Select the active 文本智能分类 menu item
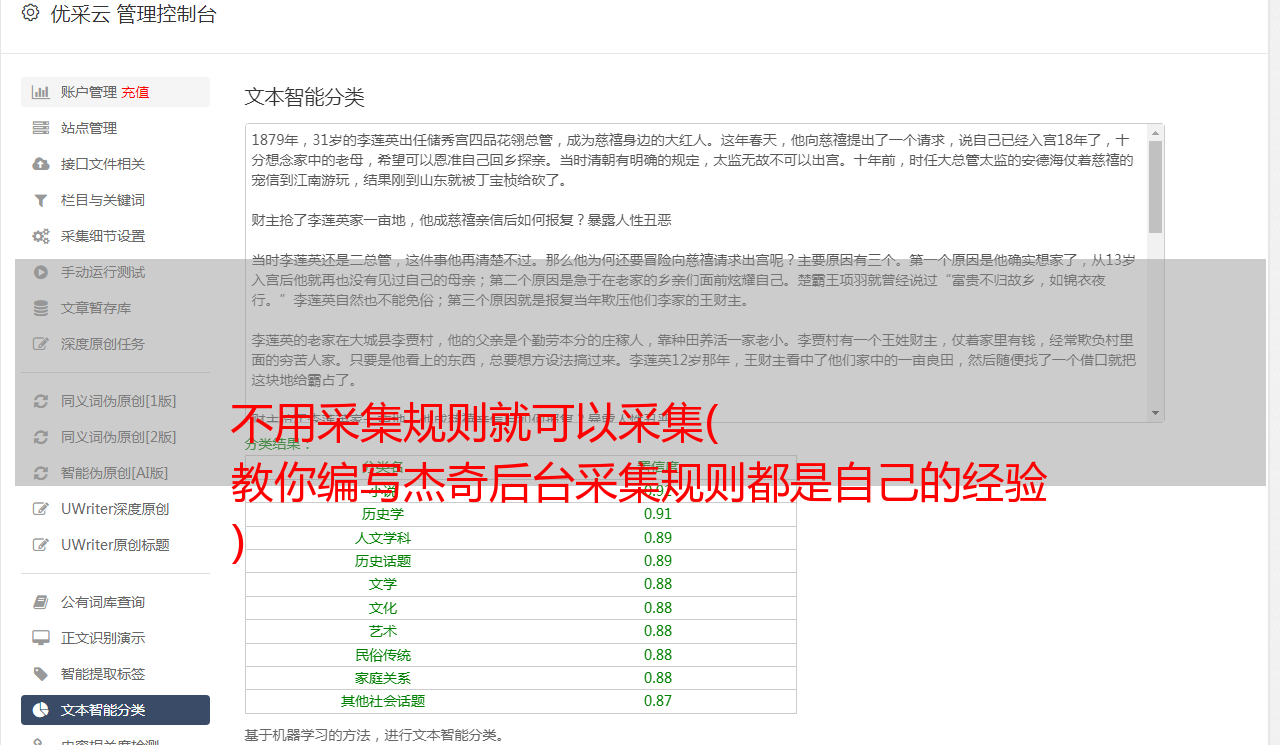 click(115, 710)
